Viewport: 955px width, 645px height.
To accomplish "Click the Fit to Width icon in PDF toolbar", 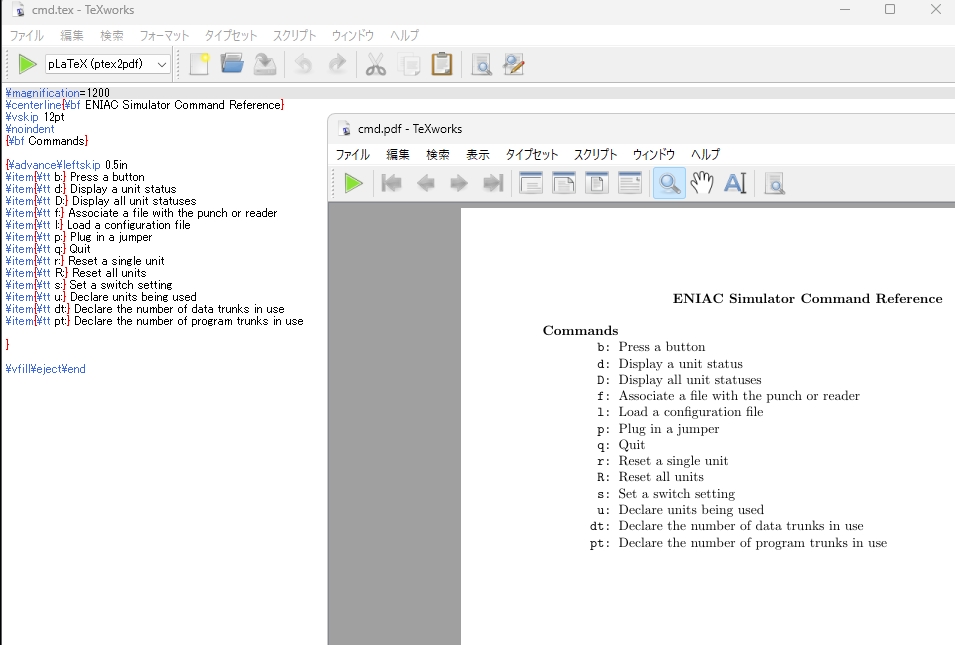I will [564, 183].
